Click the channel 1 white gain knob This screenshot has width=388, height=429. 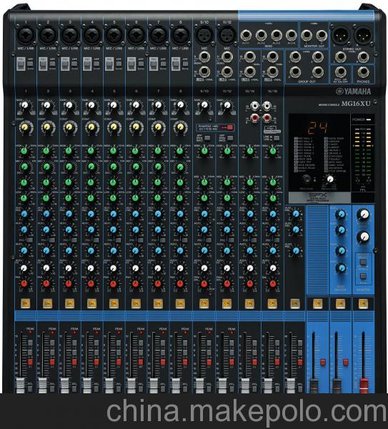(x=25, y=106)
